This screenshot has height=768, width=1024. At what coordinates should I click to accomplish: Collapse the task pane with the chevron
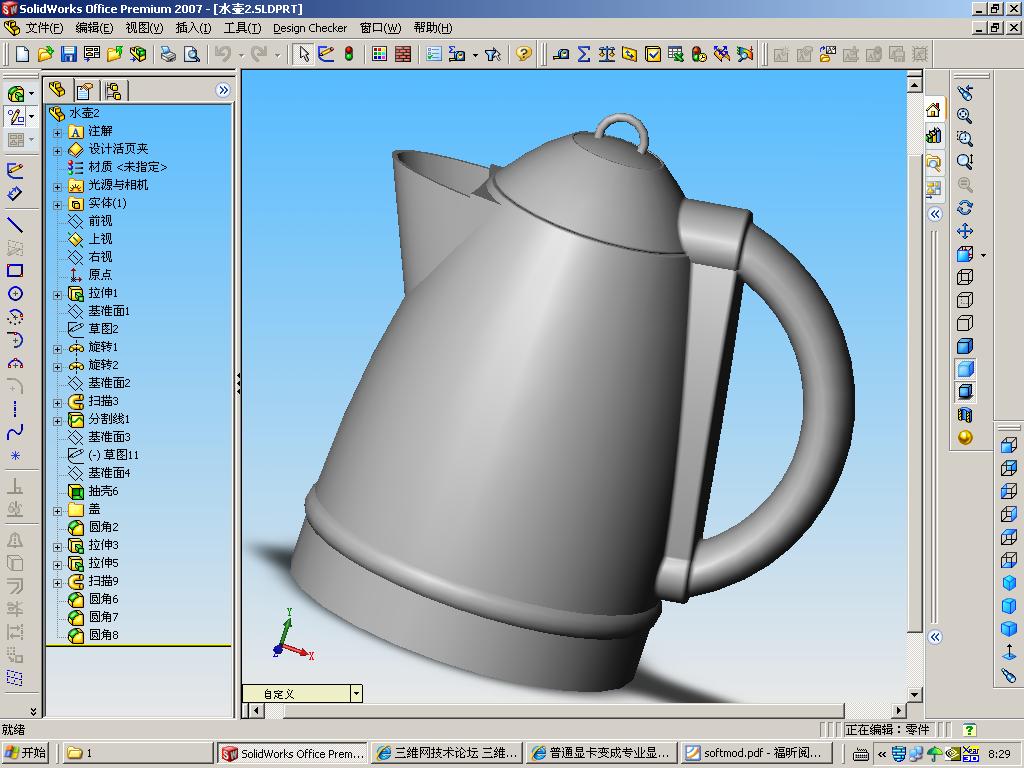click(x=935, y=214)
